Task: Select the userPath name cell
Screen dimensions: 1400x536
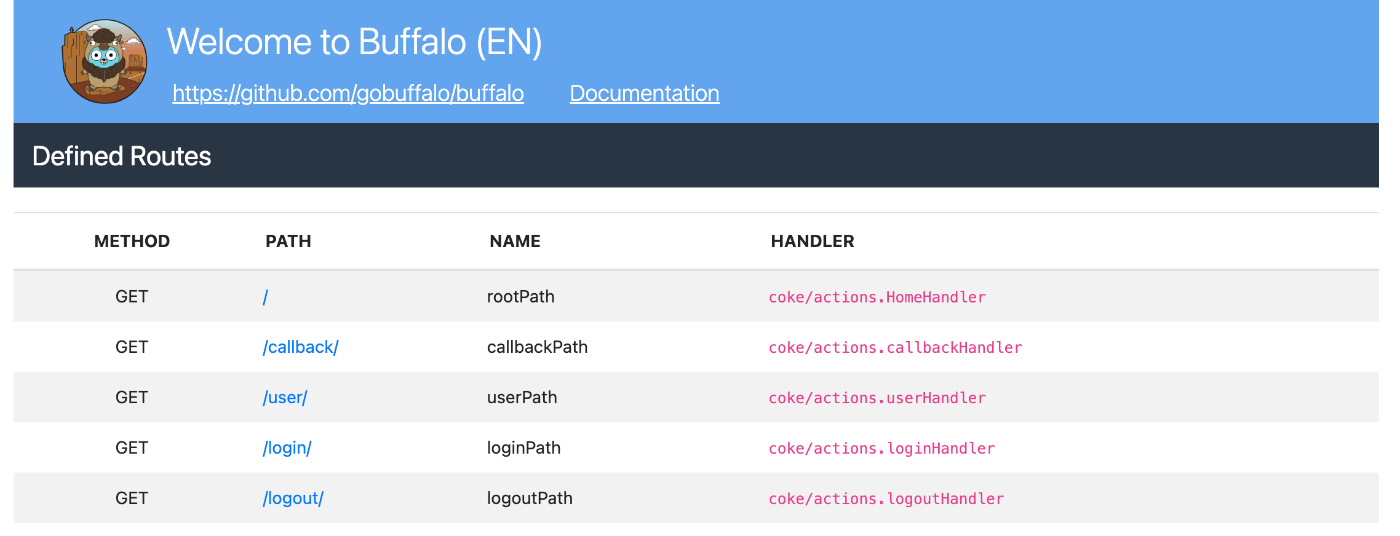Action: tap(522, 397)
